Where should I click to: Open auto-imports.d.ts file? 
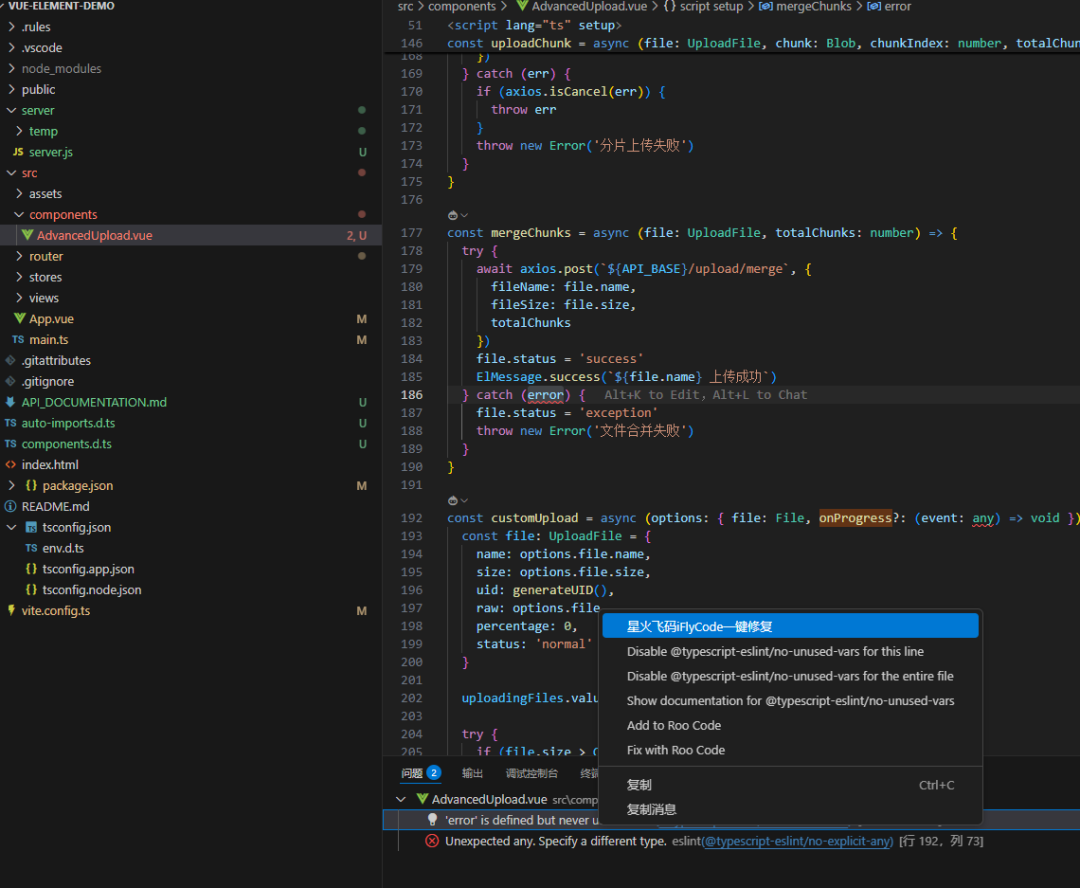tap(68, 423)
